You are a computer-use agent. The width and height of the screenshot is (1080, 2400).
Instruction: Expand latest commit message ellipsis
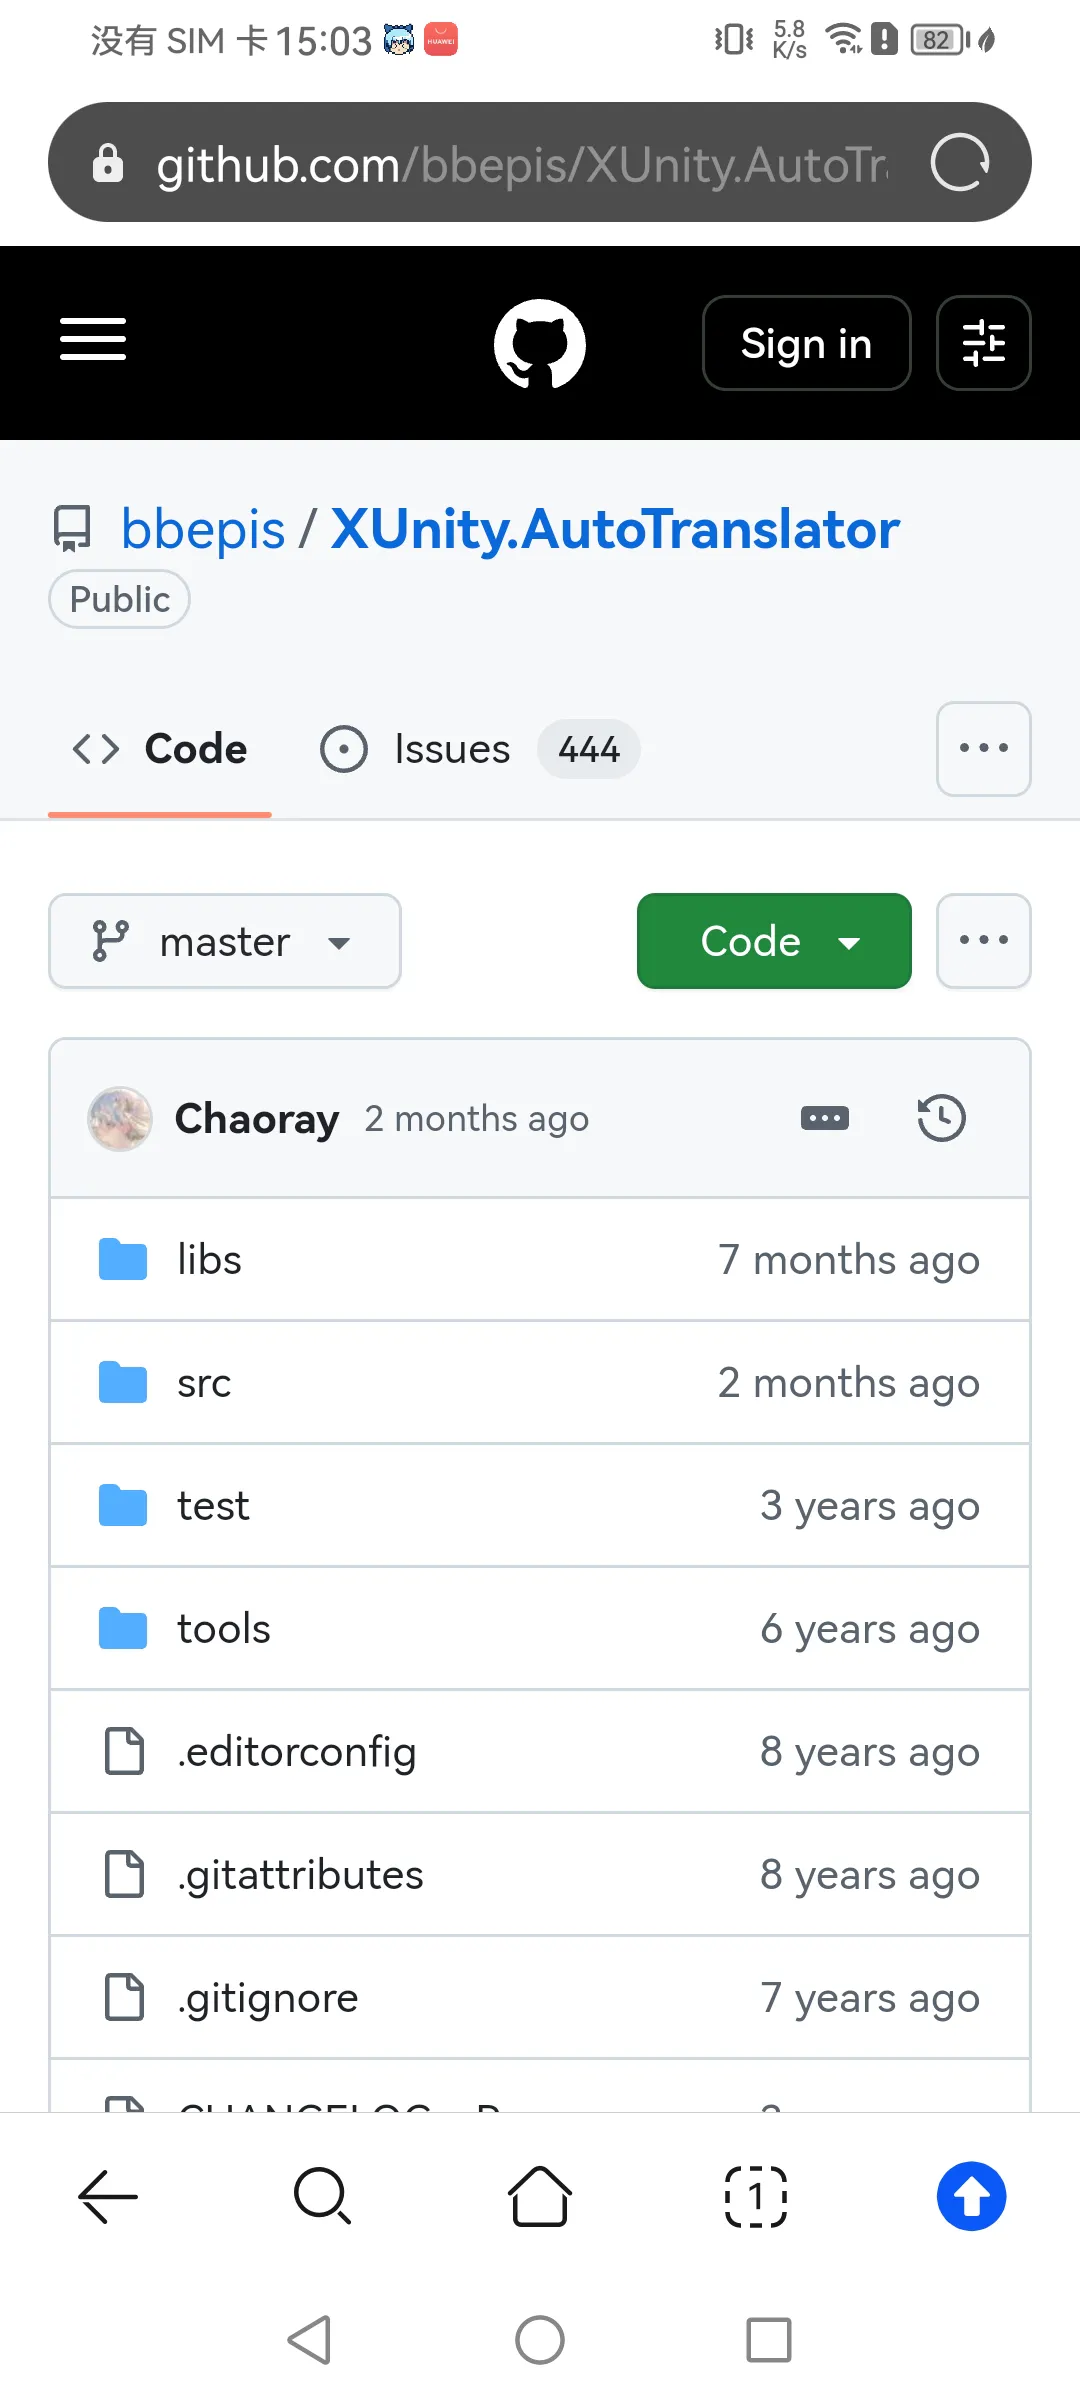coord(825,1118)
